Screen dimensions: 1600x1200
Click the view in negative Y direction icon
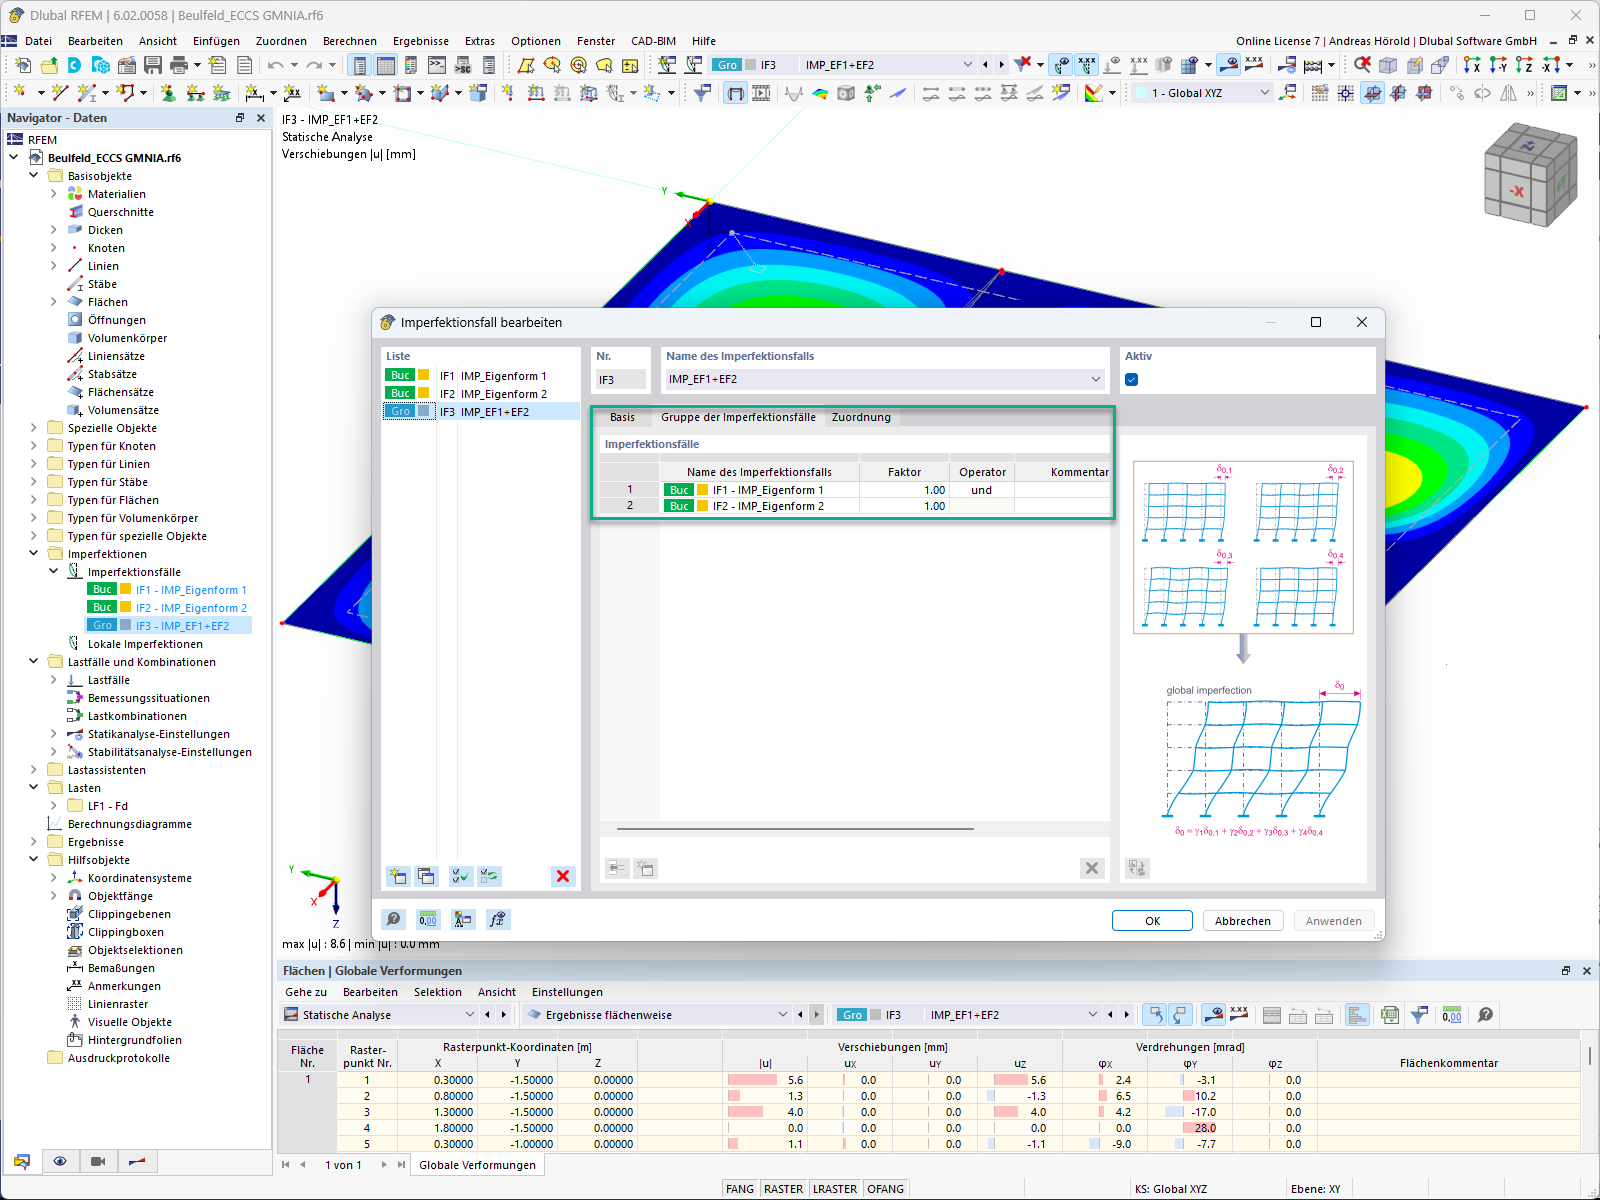click(x=1498, y=65)
